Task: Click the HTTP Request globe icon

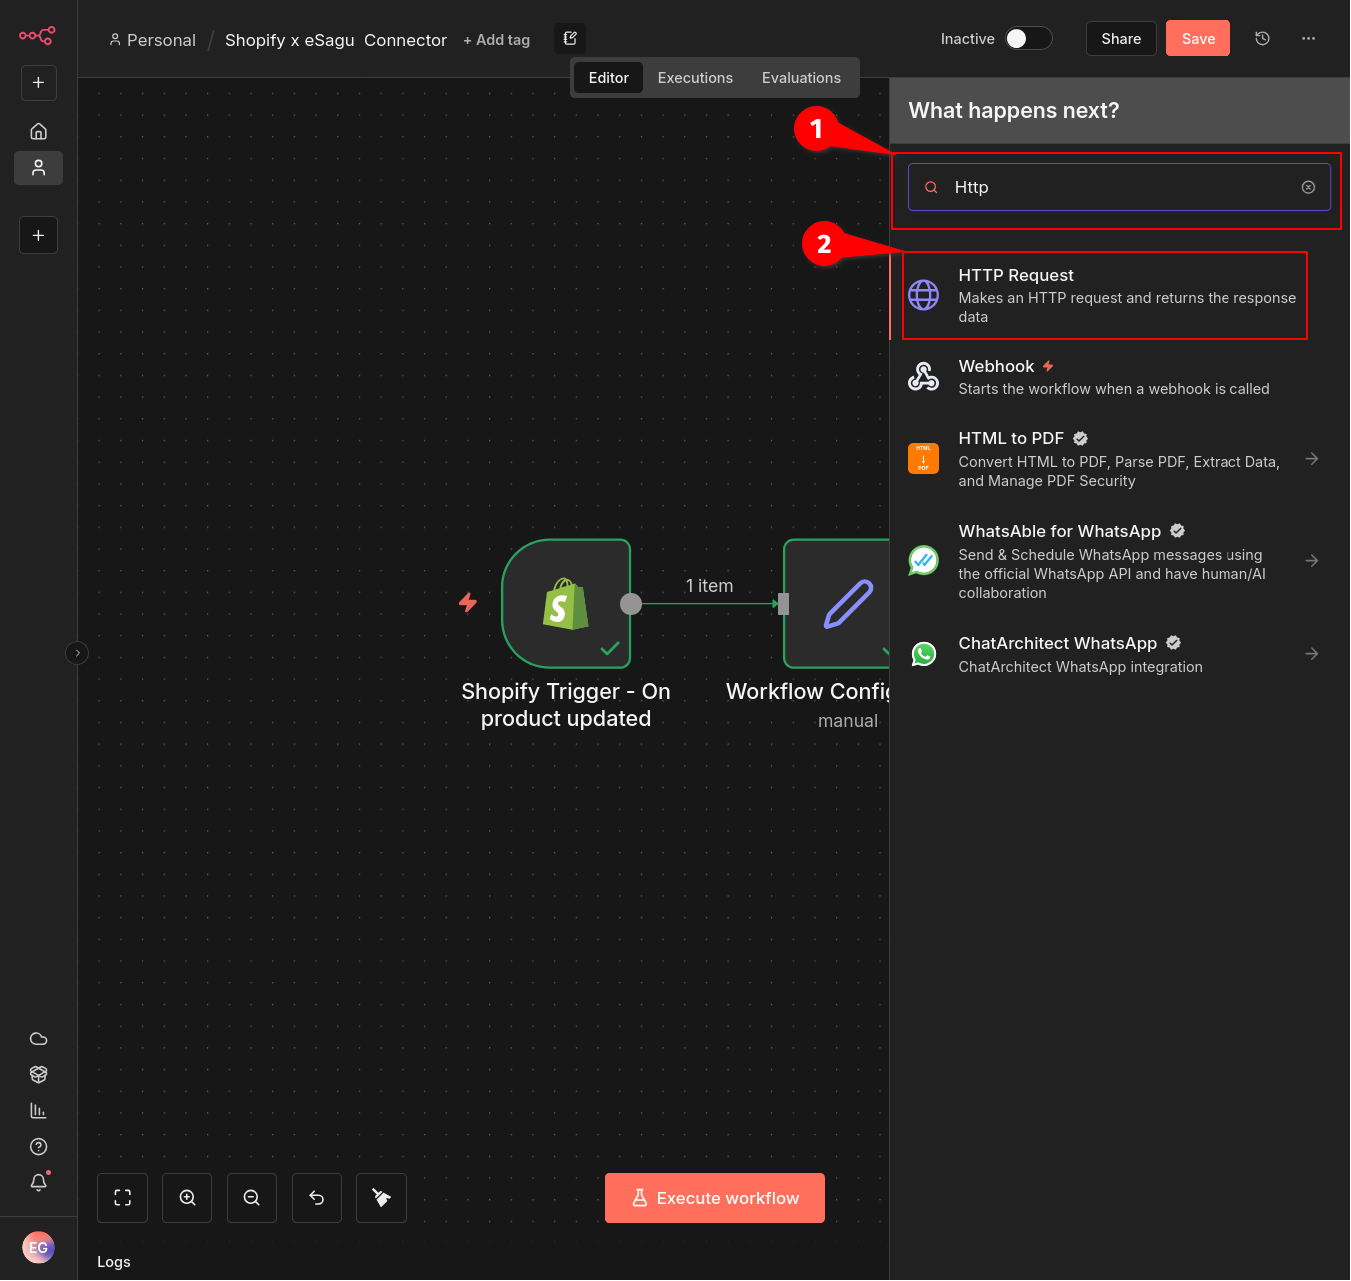Action: (x=923, y=295)
